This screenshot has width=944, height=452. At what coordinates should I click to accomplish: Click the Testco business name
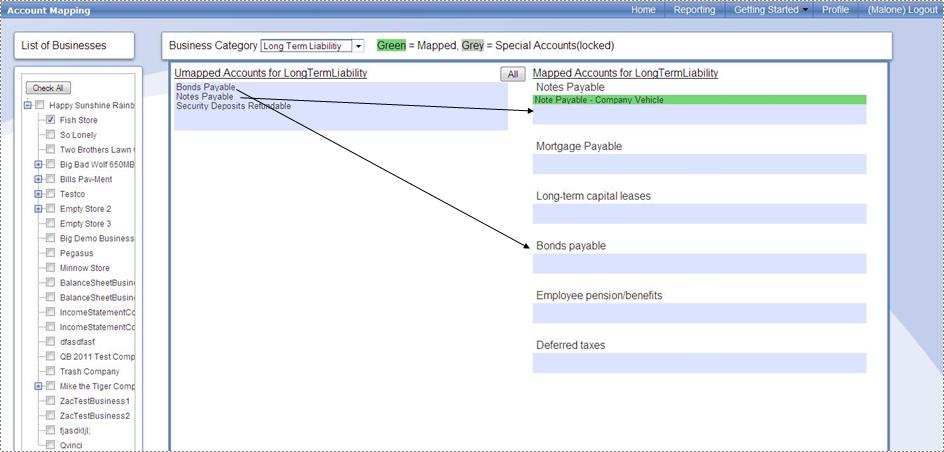[72, 194]
